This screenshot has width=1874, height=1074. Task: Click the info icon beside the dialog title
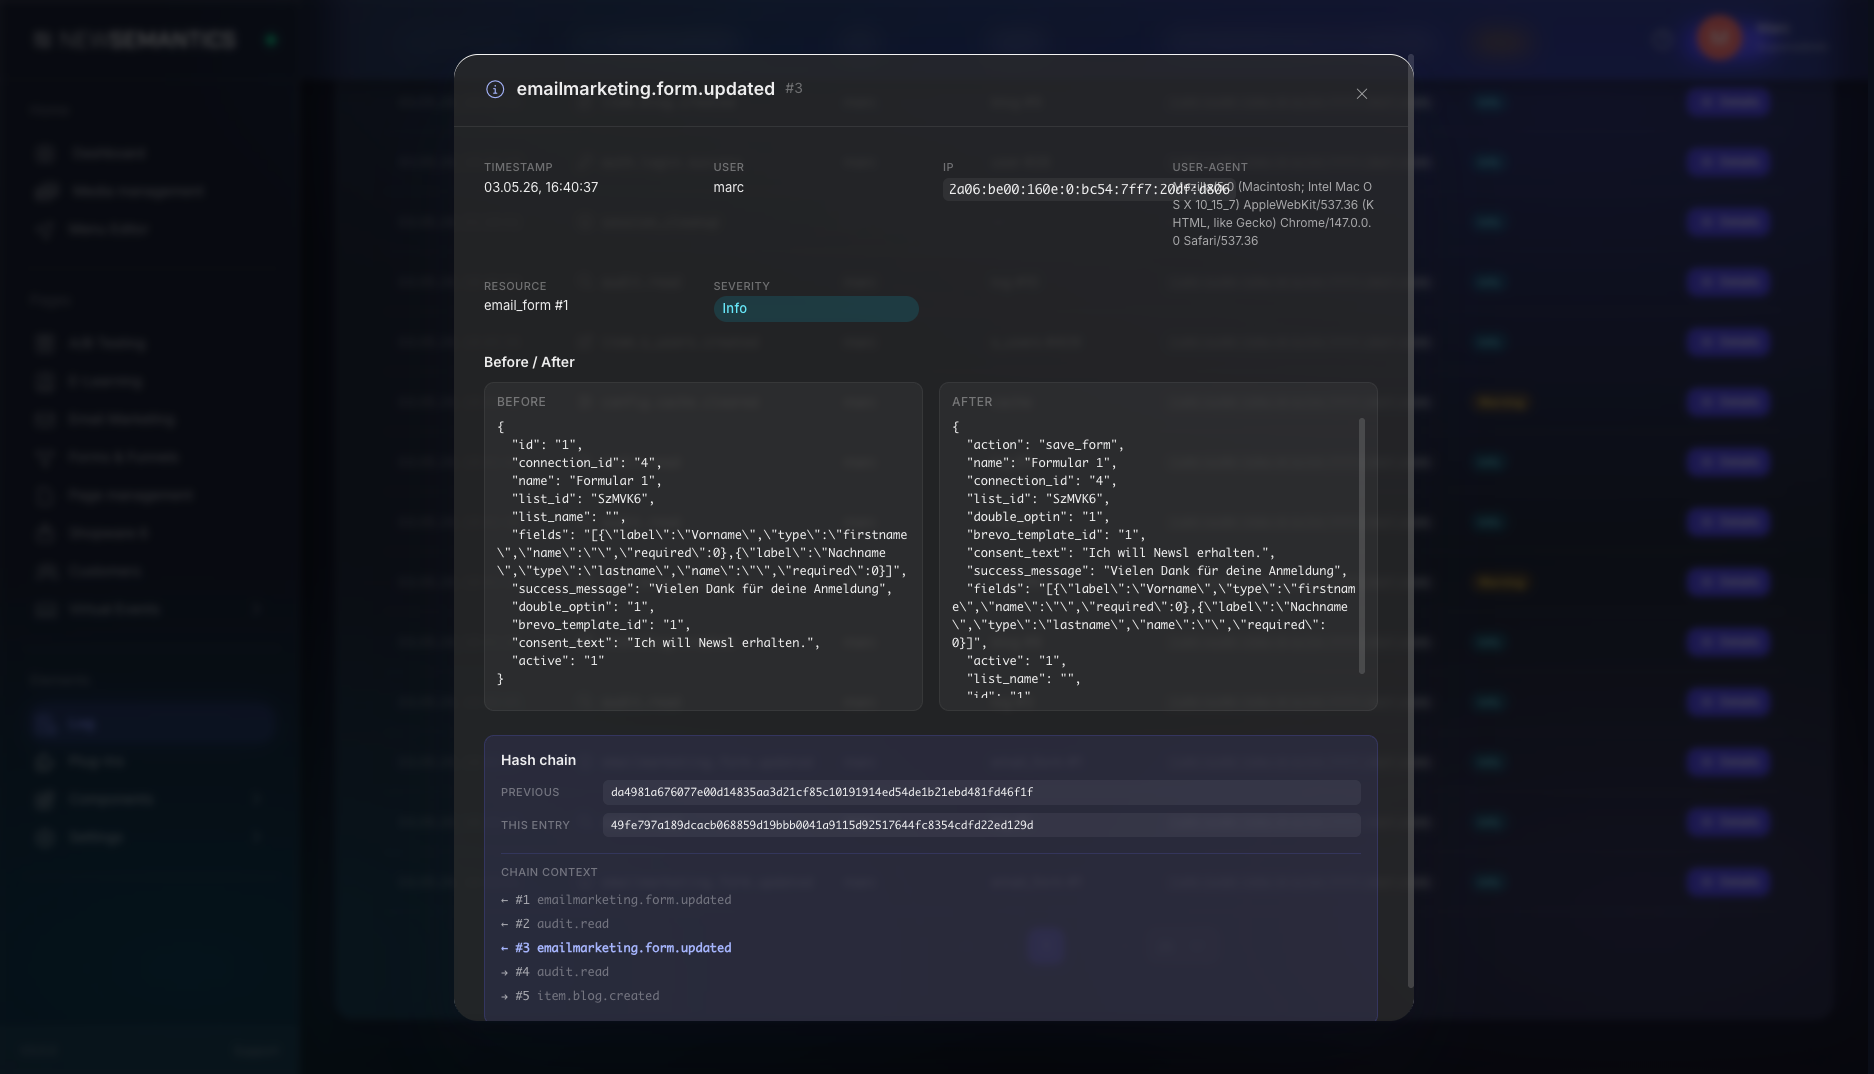tap(495, 89)
